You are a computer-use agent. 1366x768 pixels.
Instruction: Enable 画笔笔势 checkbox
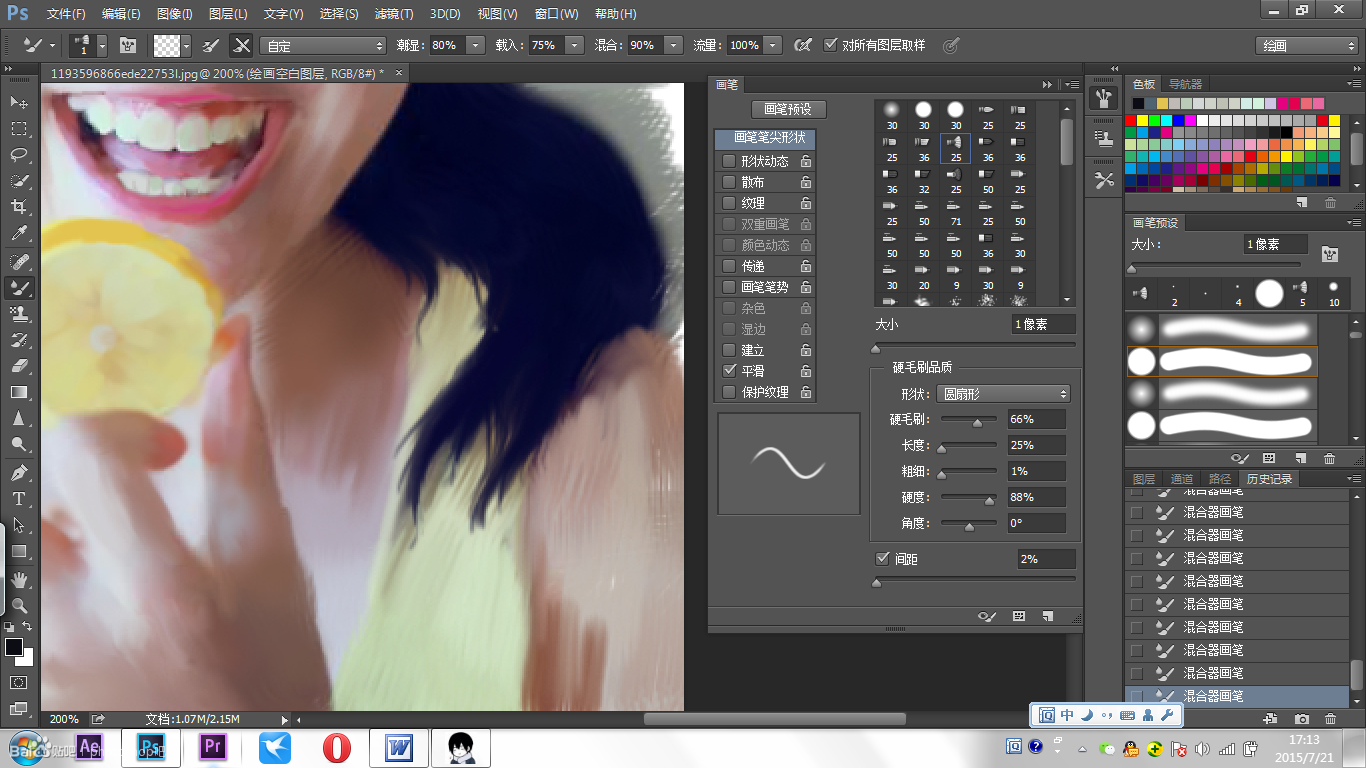pos(729,287)
